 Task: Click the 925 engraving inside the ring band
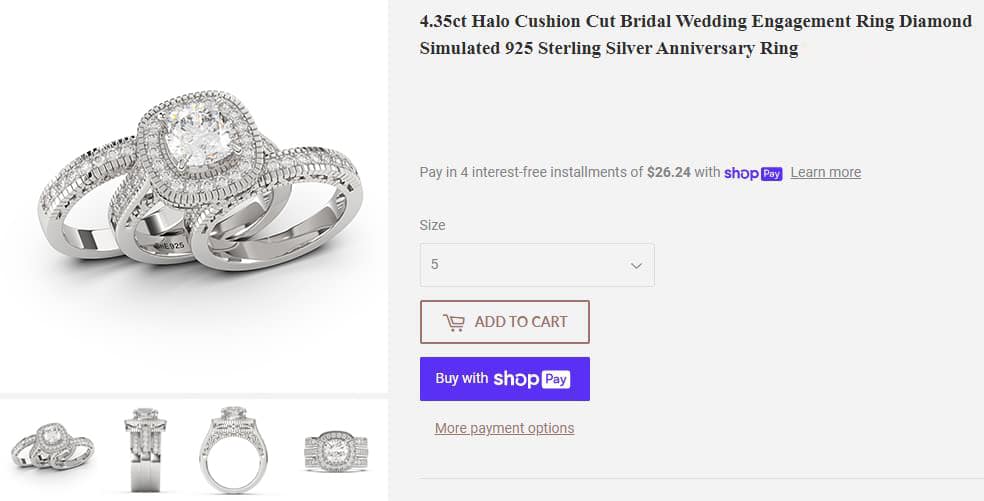[x=172, y=243]
